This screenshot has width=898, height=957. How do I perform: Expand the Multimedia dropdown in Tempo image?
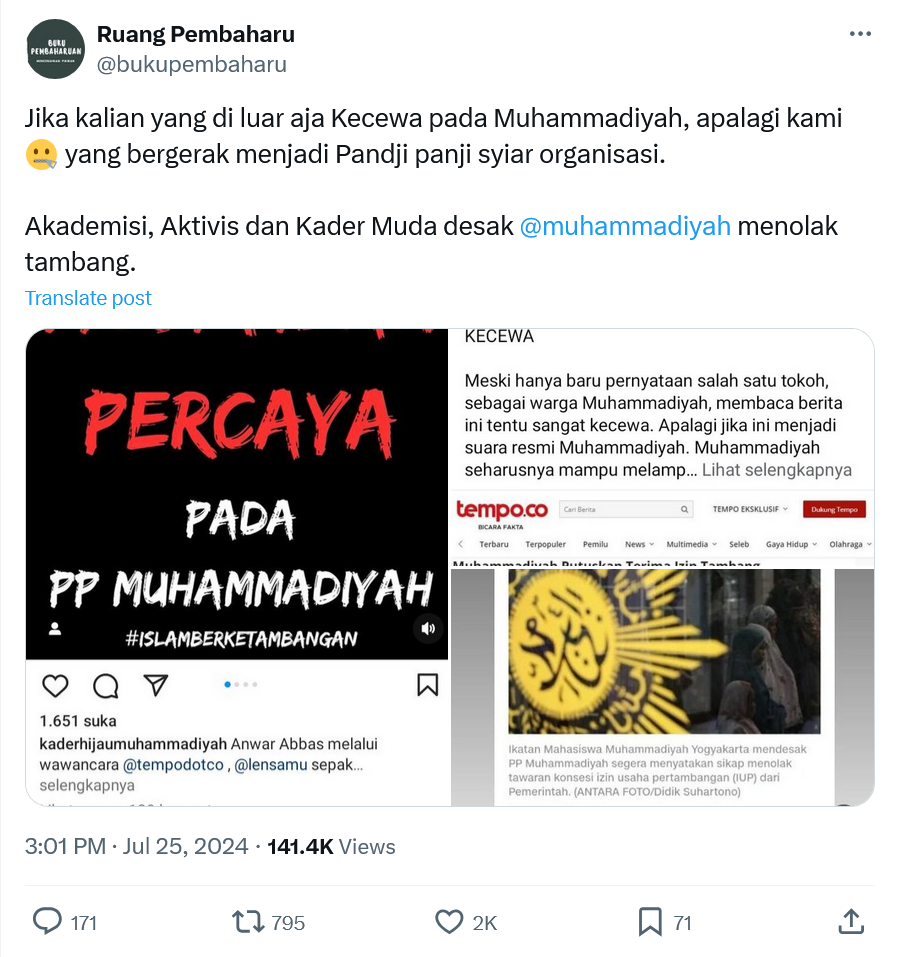point(692,544)
